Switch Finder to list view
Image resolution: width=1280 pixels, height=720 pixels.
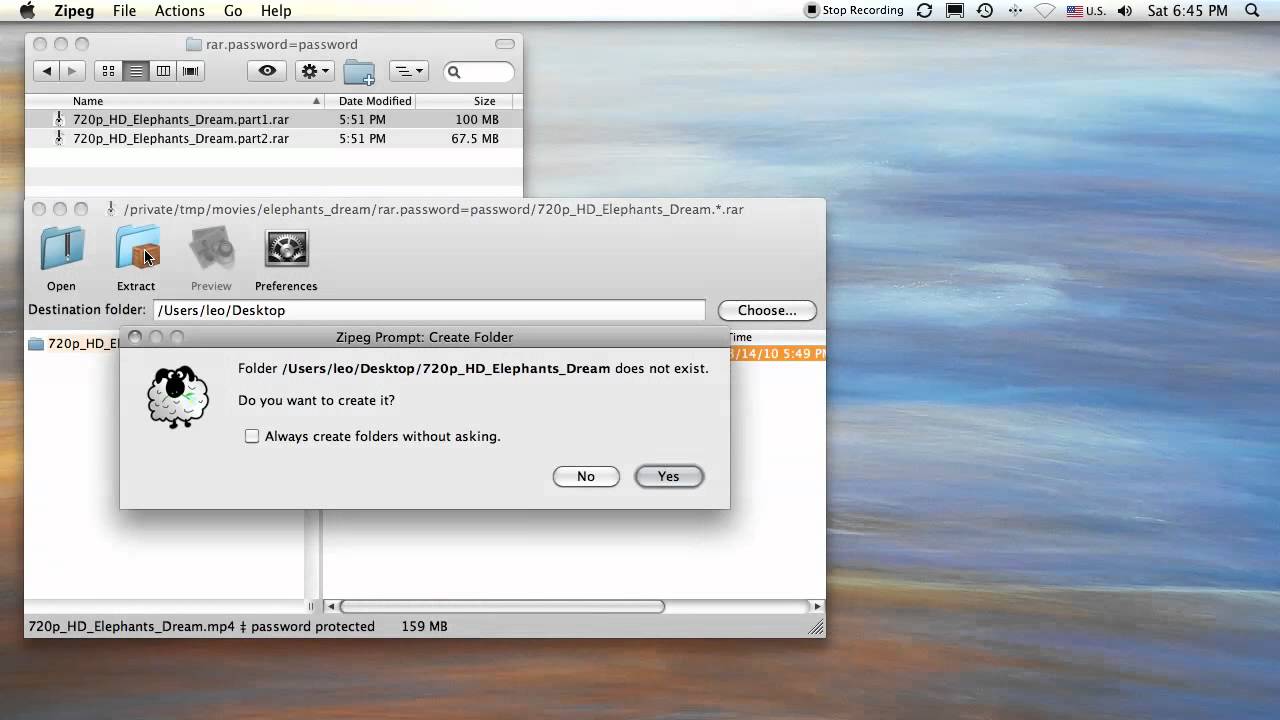(x=136, y=71)
